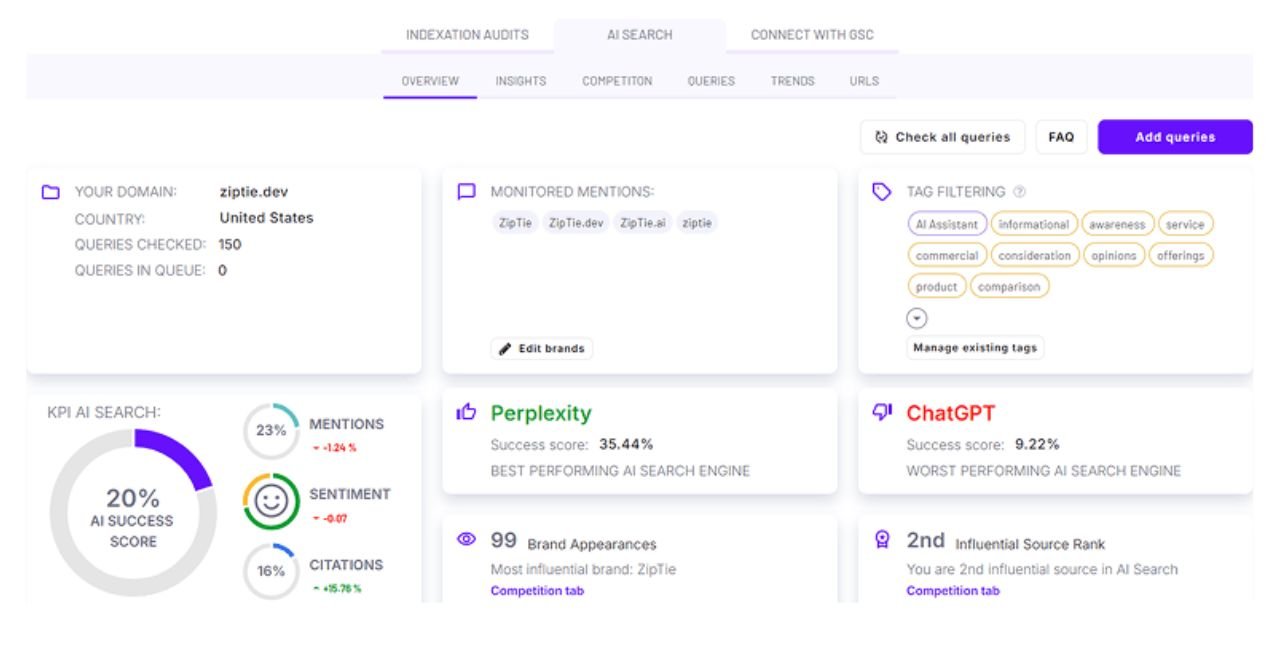
Task: Click the thumbs-down icon beside ChatGPT
Action: 882,413
